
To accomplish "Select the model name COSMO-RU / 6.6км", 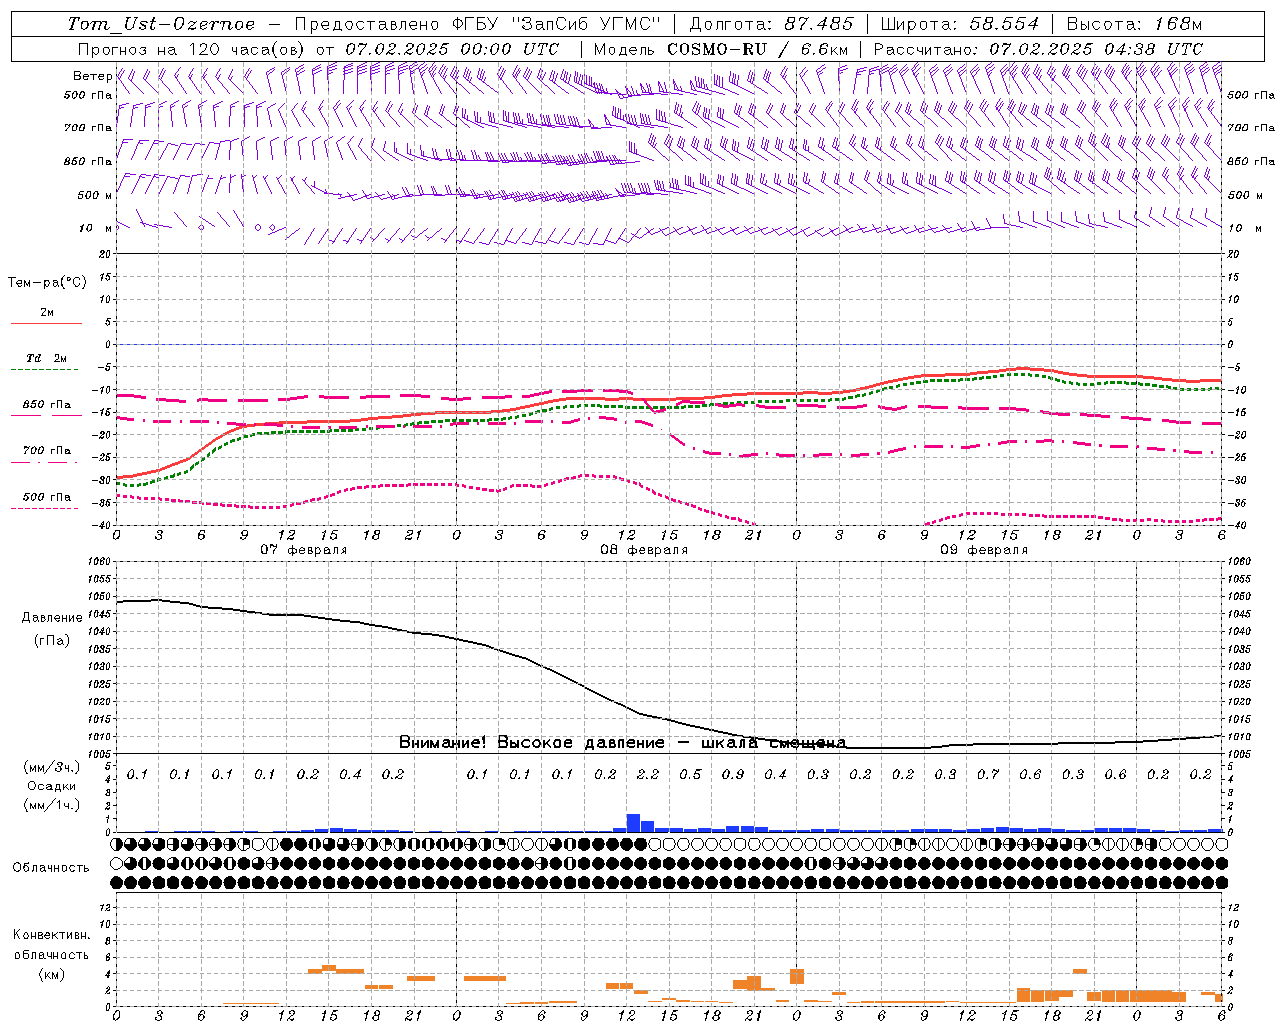I will (758, 49).
